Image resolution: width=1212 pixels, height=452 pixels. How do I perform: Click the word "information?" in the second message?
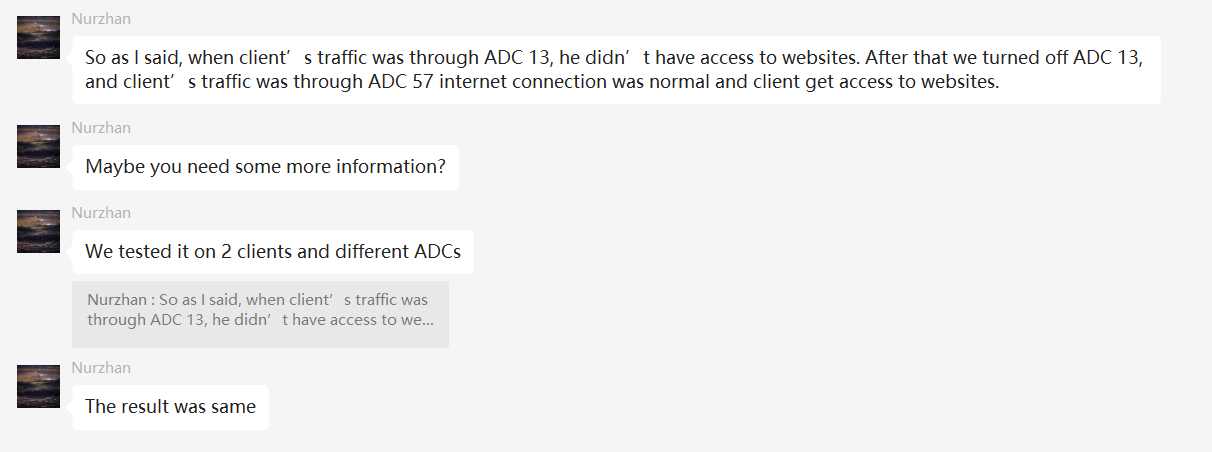(392, 167)
